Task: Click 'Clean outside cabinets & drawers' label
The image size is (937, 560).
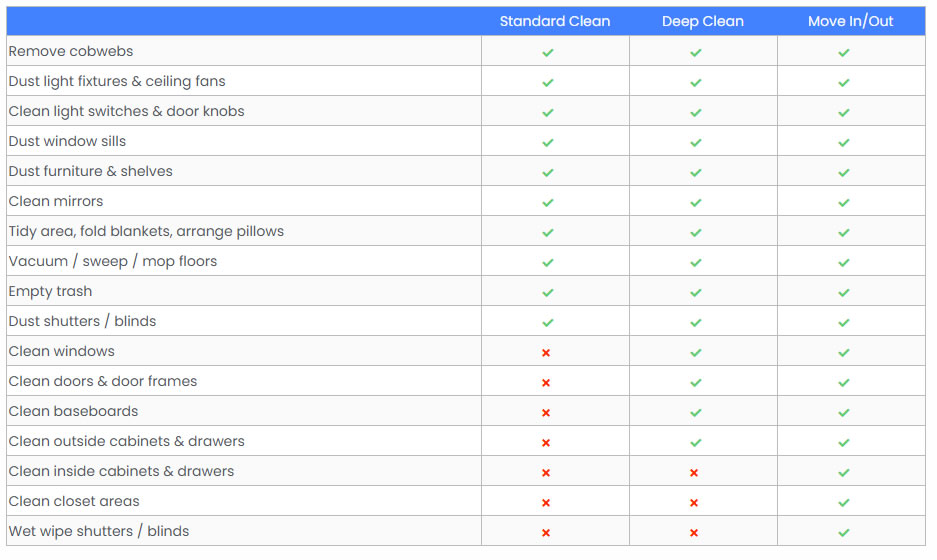Action: coord(127,441)
